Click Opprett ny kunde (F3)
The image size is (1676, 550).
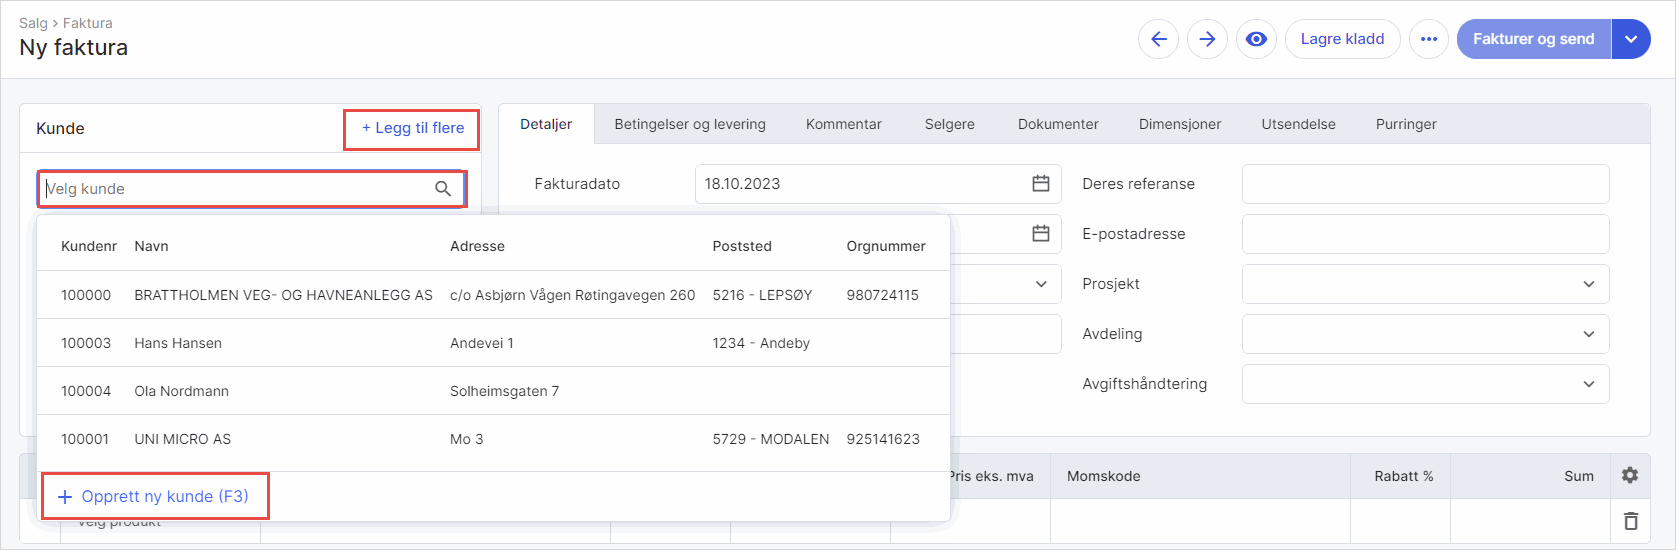point(154,496)
